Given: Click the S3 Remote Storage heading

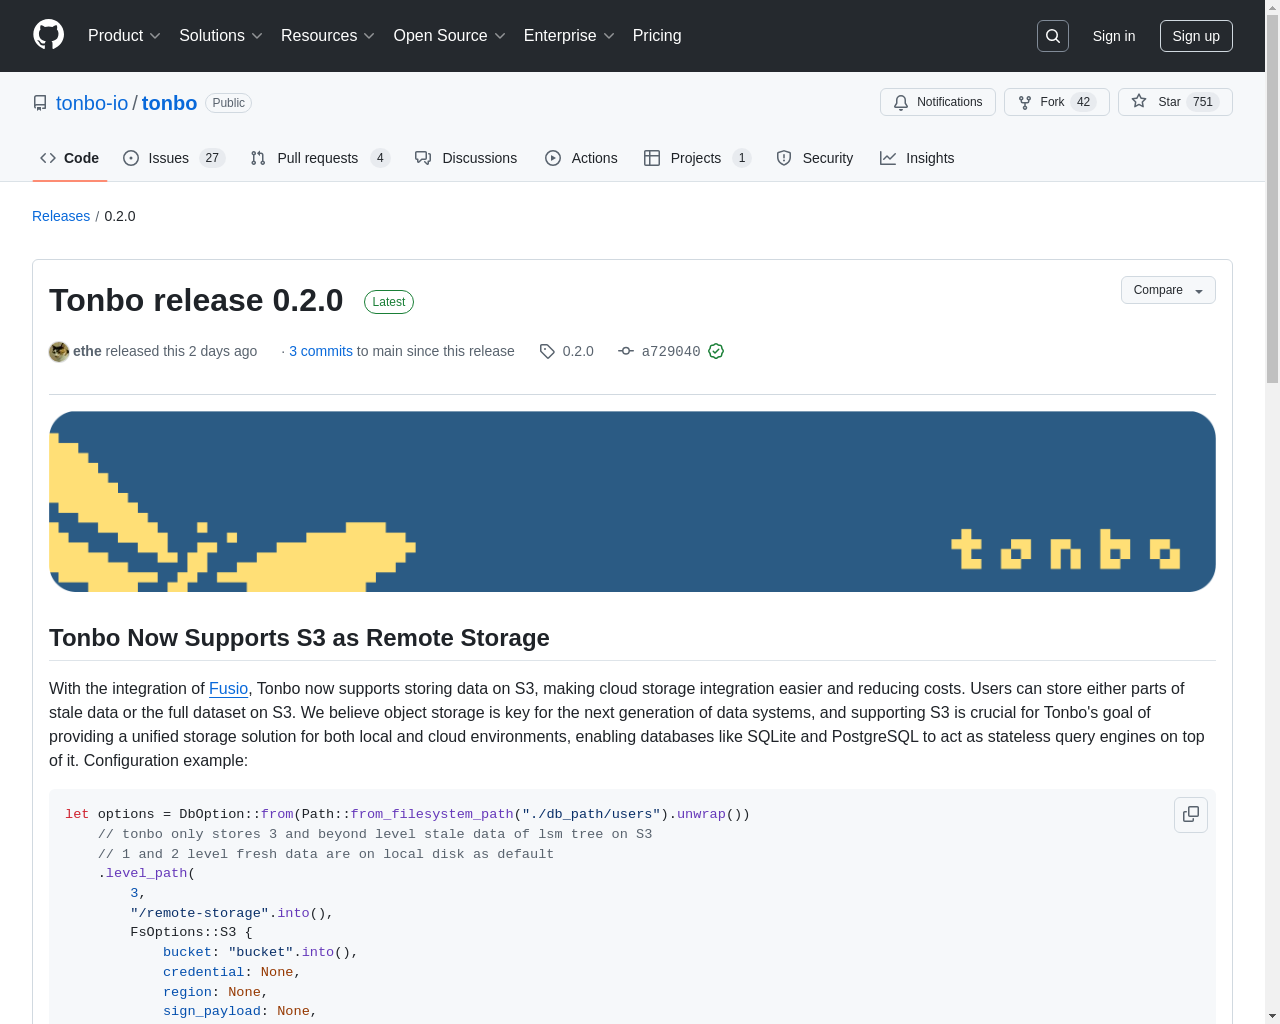Looking at the screenshot, I should [x=299, y=638].
